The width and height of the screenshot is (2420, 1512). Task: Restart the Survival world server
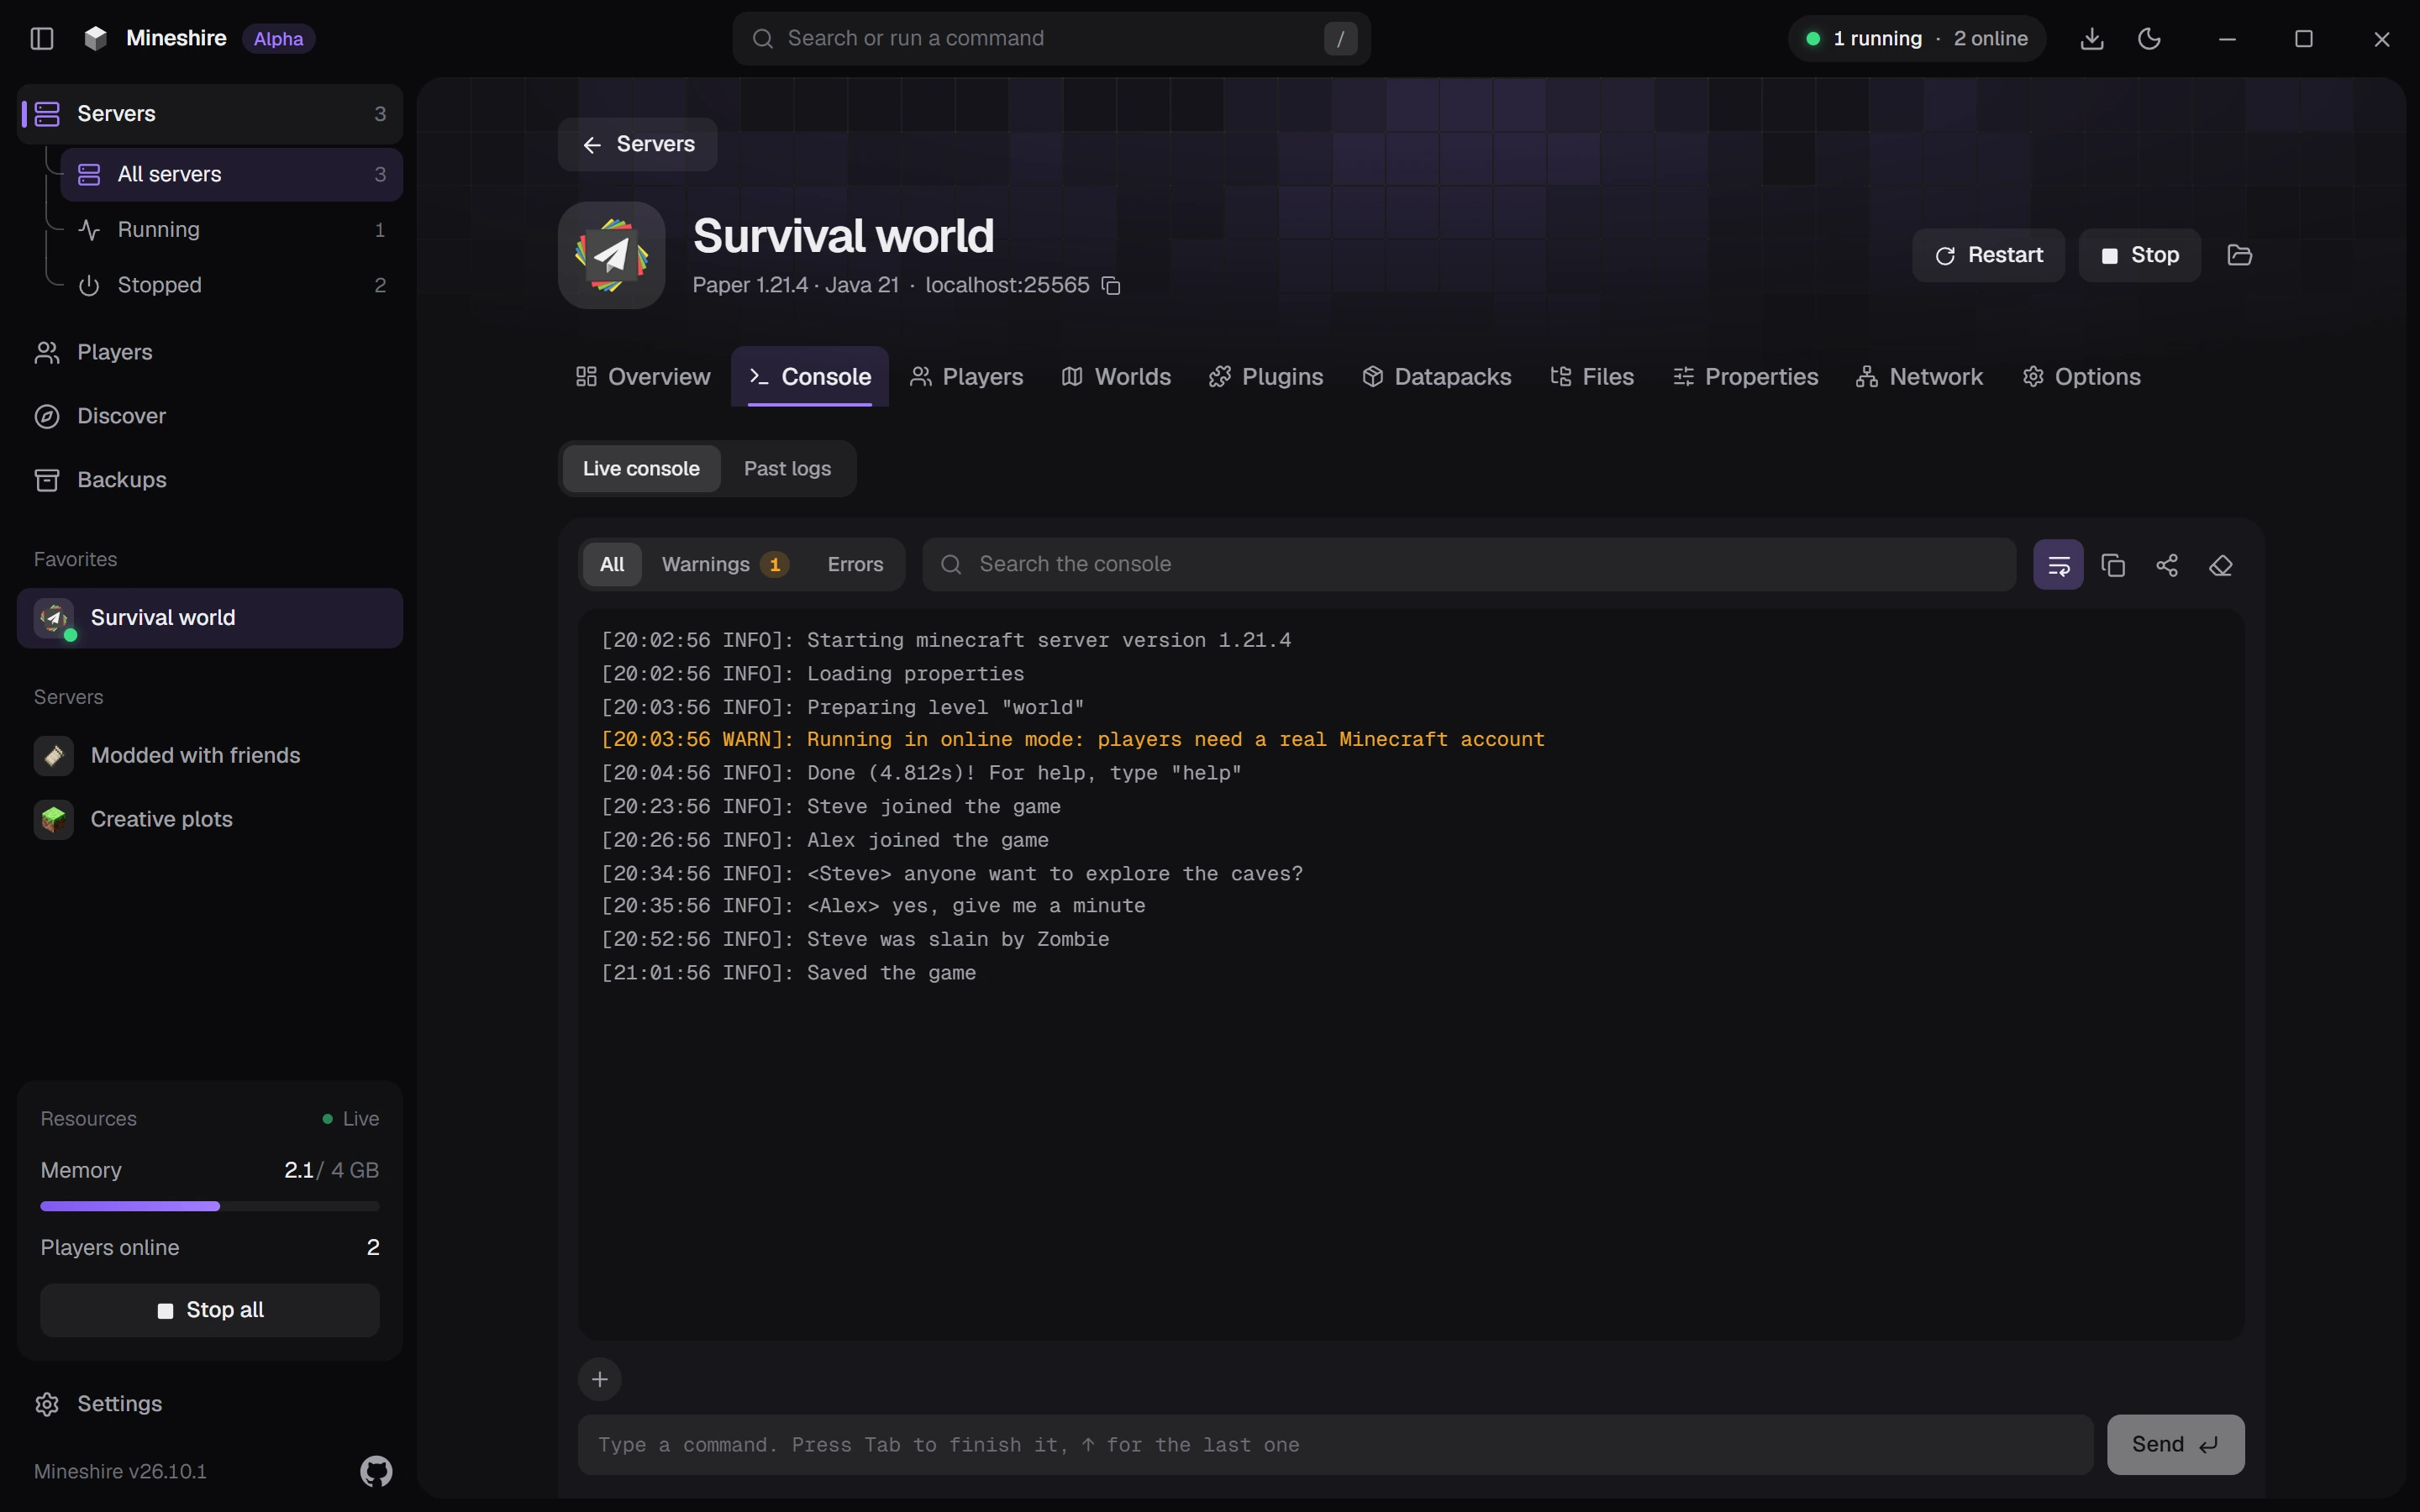click(x=1988, y=255)
